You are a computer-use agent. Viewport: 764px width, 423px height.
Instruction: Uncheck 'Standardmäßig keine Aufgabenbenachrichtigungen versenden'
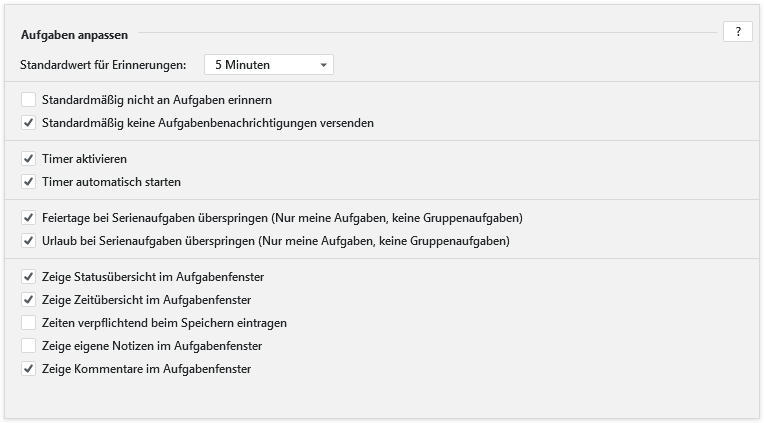pyautogui.click(x=28, y=124)
